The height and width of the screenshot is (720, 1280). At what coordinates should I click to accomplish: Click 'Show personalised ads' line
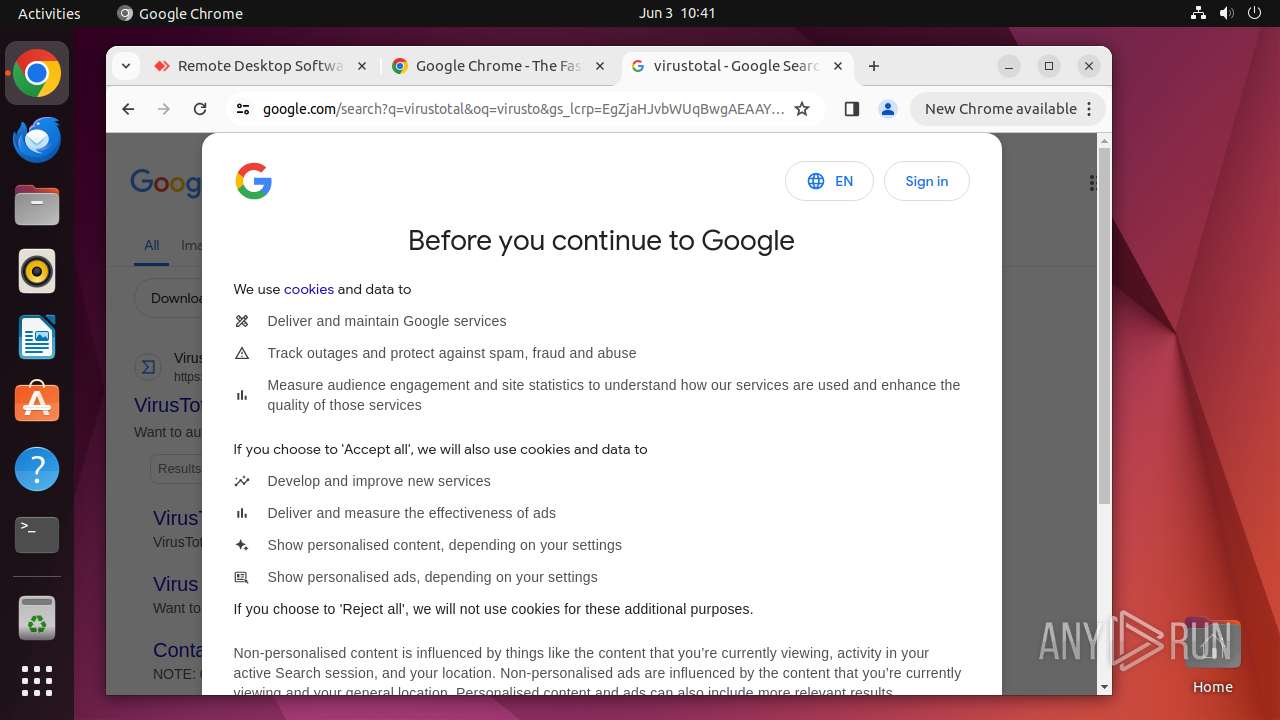pyautogui.click(x=433, y=577)
